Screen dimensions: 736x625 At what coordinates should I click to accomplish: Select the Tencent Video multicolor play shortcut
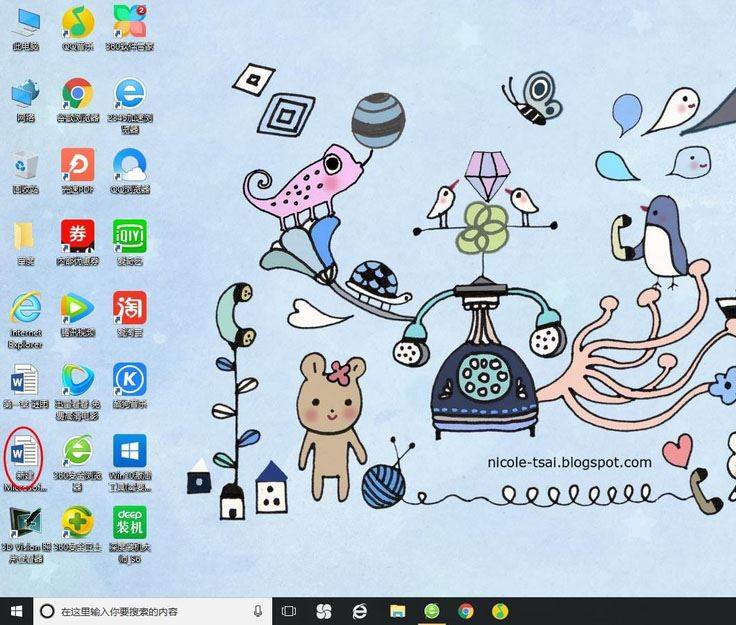click(x=77, y=315)
